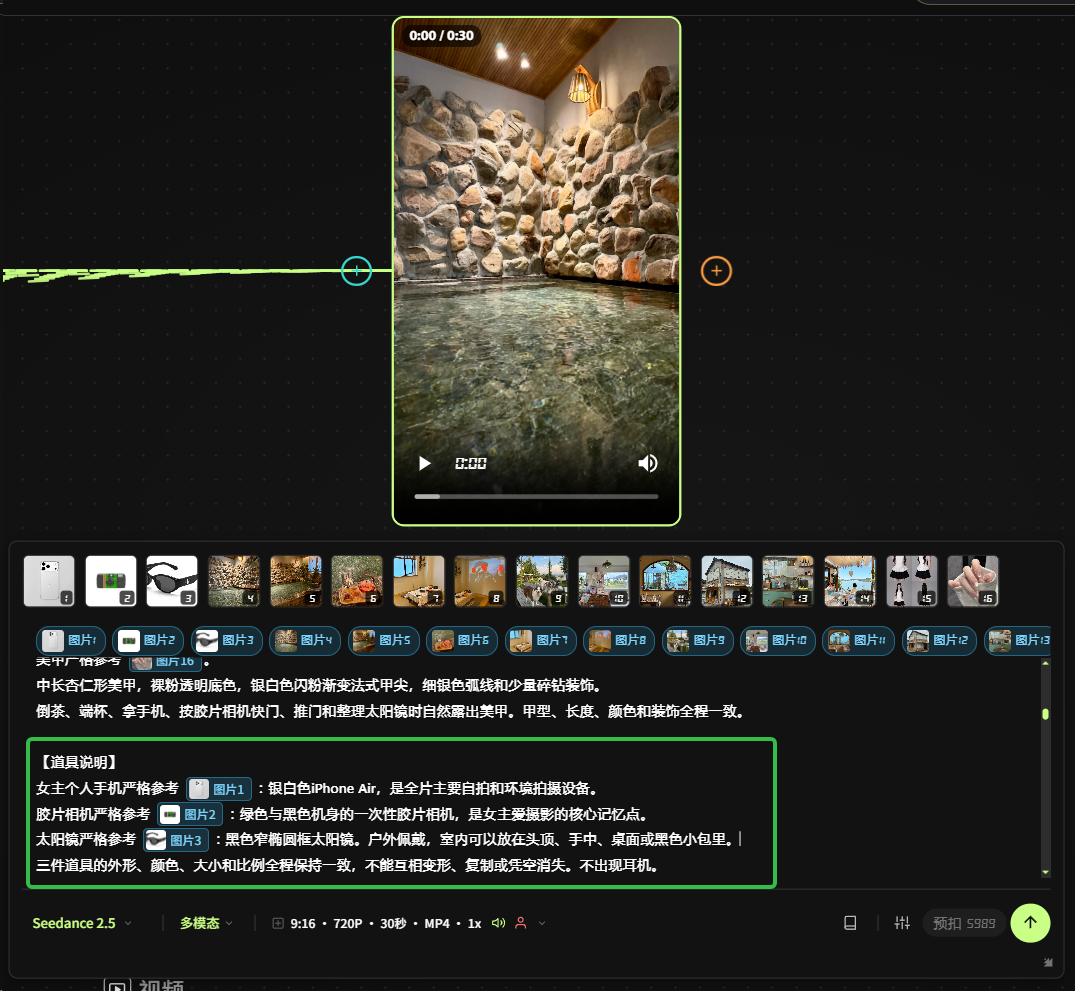The width and height of the screenshot is (1075, 991).
Task: Select reference thumbnail numbered 9
Action: click(x=542, y=581)
